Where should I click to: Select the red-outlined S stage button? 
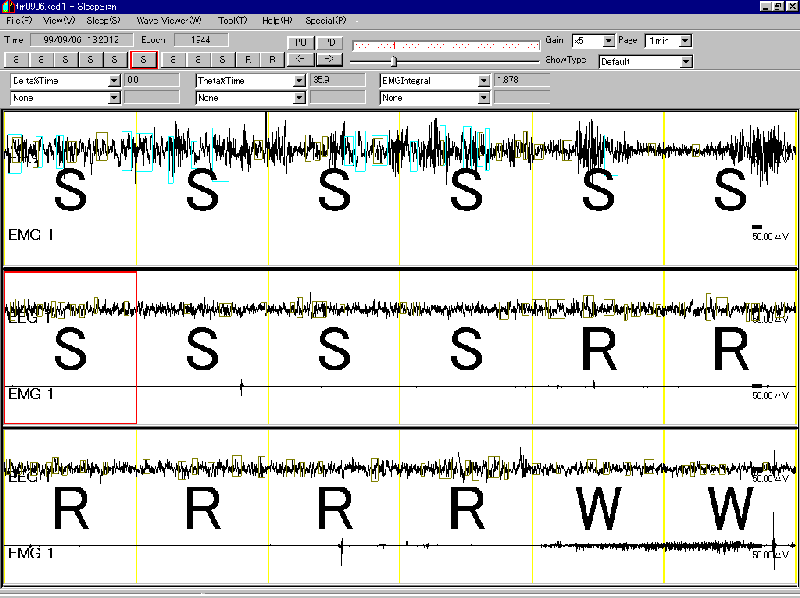pos(143,60)
